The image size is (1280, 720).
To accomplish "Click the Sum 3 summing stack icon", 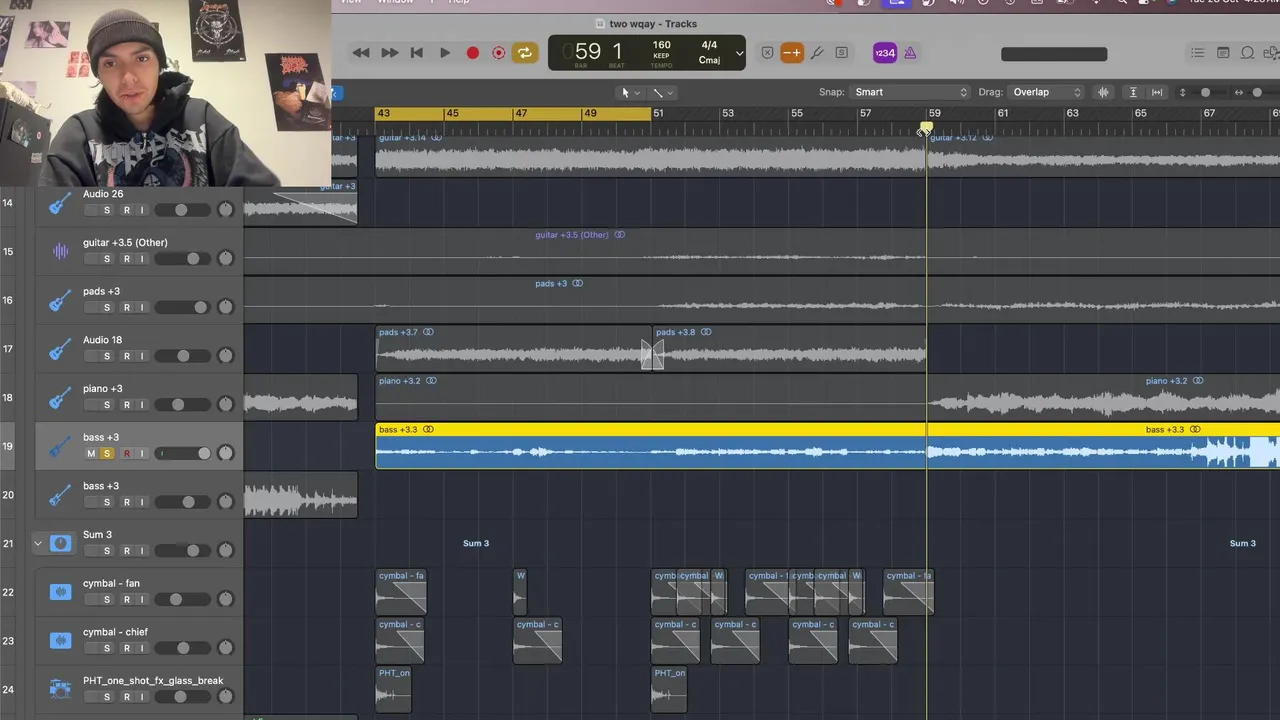I will pyautogui.click(x=61, y=543).
